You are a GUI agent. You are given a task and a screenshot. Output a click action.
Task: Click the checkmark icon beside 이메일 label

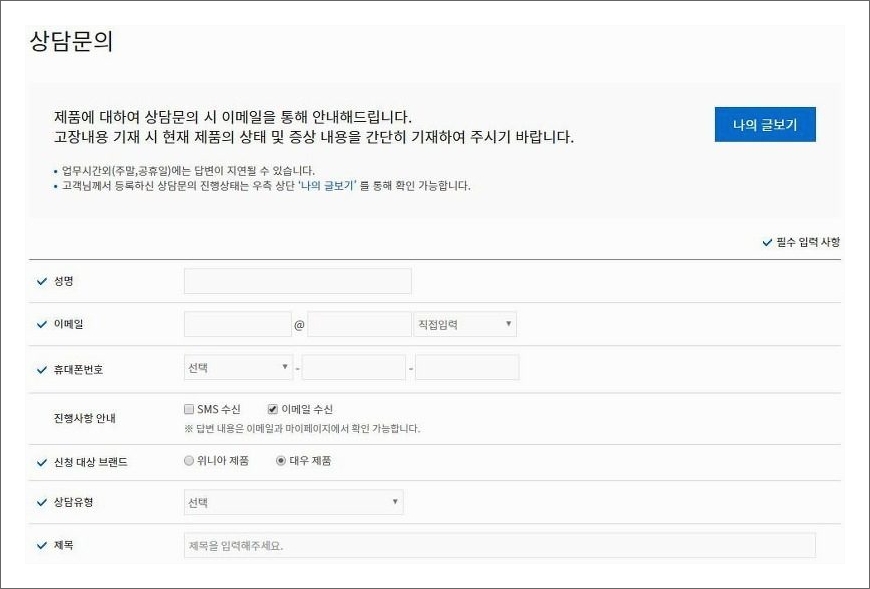click(41, 324)
